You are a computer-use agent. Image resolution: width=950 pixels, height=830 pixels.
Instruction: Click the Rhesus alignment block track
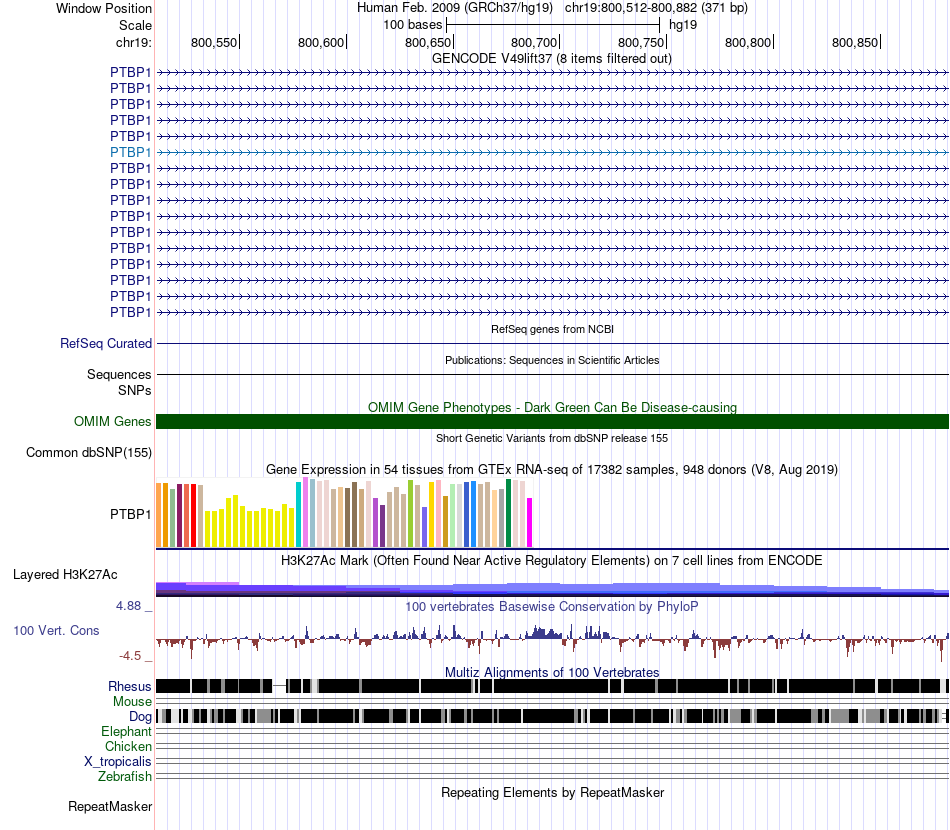click(x=552, y=686)
